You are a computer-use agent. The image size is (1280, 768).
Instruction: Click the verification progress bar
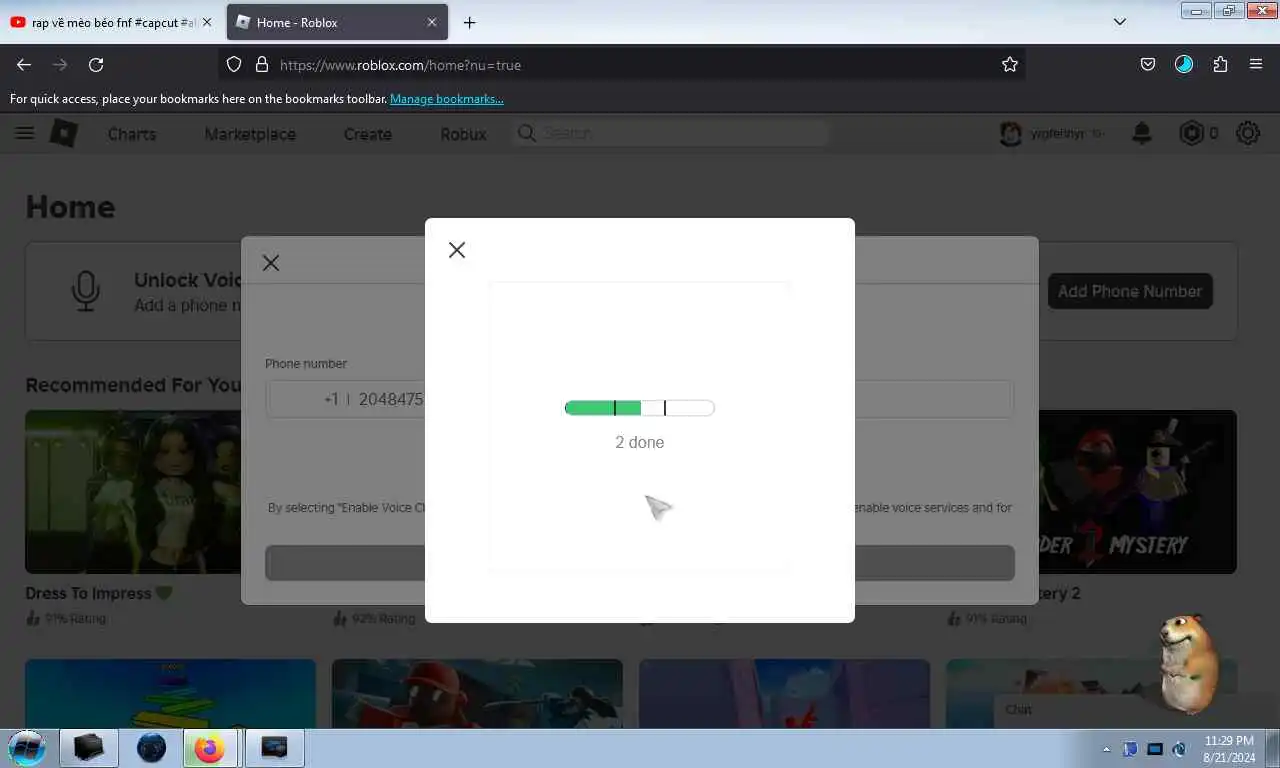(640, 408)
